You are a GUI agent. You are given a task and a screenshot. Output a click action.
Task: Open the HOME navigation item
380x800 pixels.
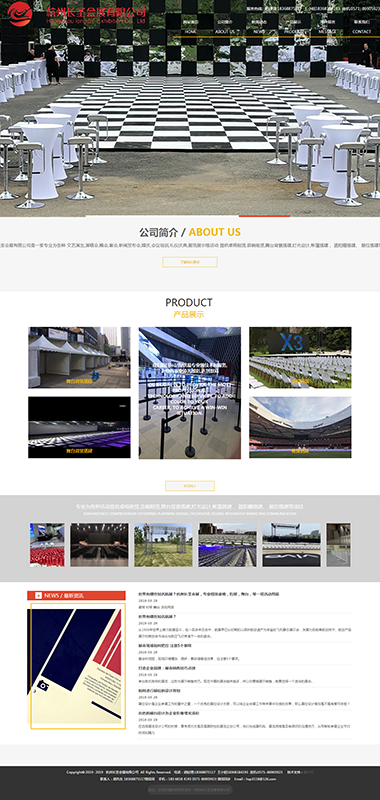[x=191, y=31]
